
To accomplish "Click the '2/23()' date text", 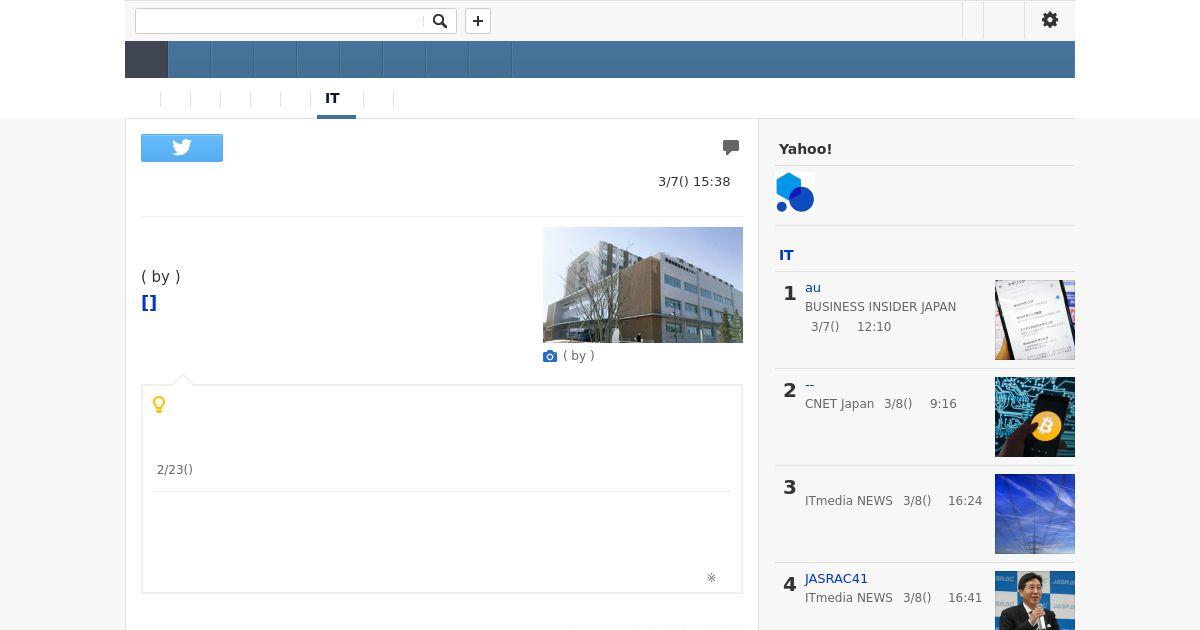I will point(175,469).
